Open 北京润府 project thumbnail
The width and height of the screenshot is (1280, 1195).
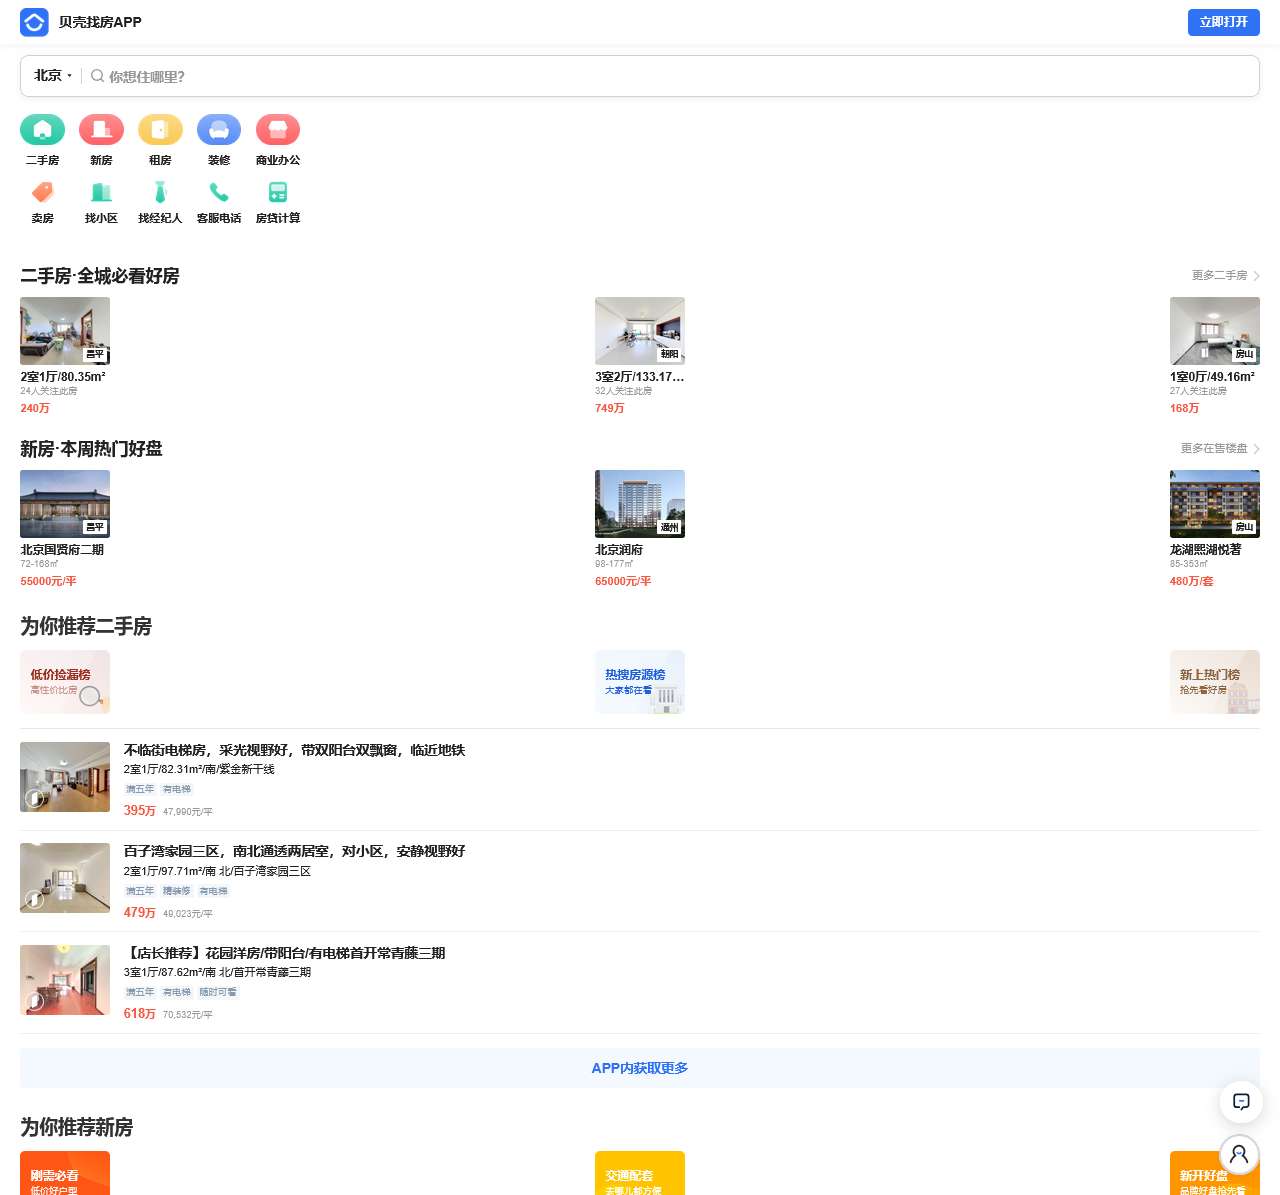pyautogui.click(x=640, y=504)
